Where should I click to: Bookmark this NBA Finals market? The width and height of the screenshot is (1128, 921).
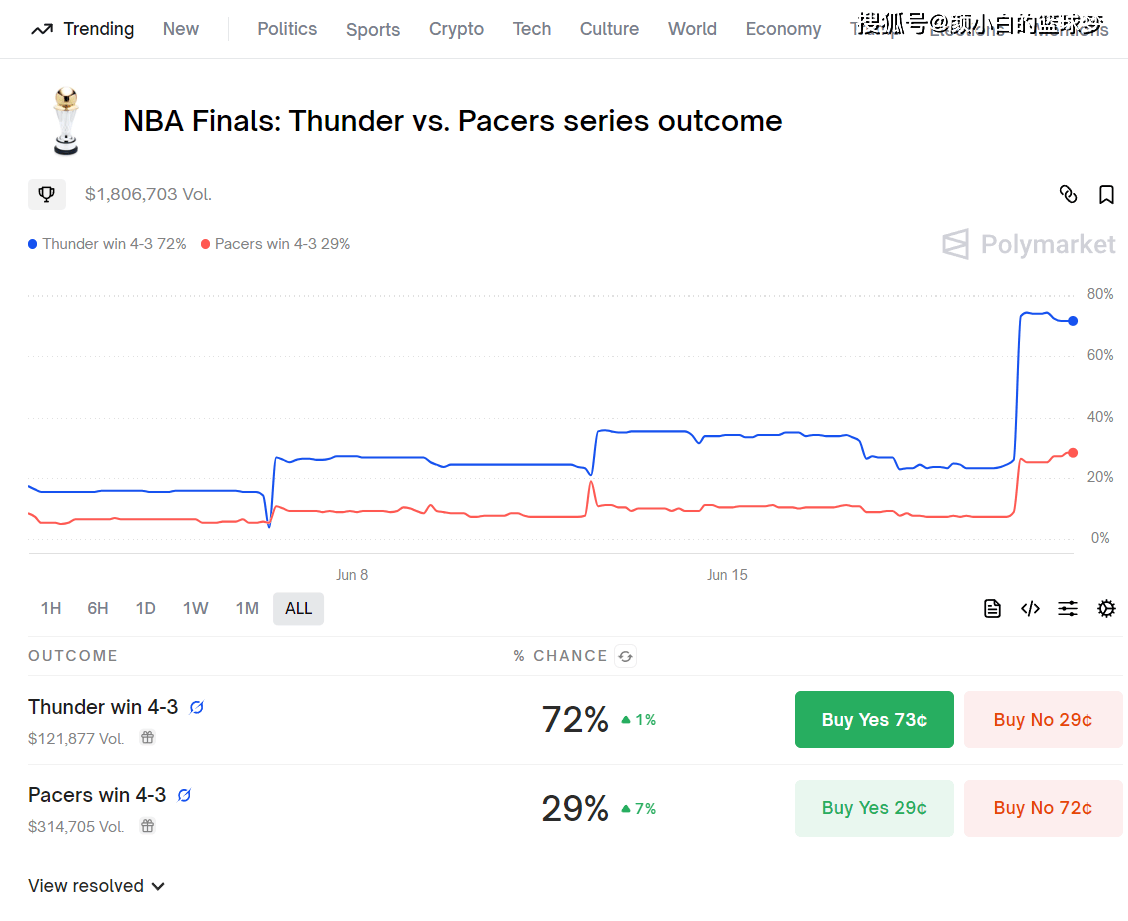coord(1106,195)
